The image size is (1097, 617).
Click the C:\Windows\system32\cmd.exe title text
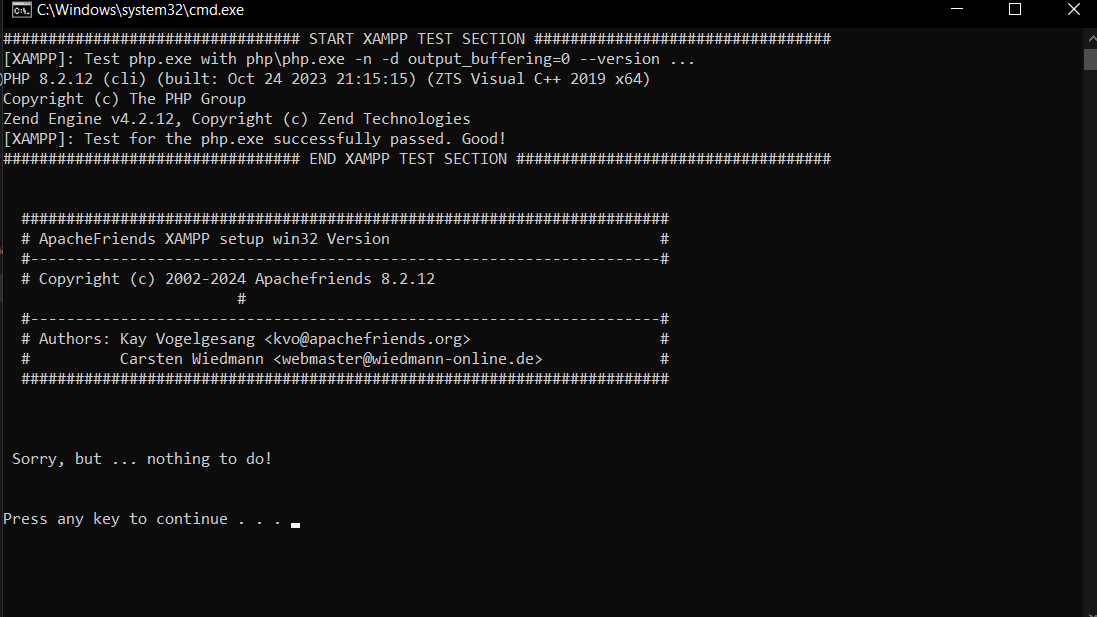coord(141,10)
